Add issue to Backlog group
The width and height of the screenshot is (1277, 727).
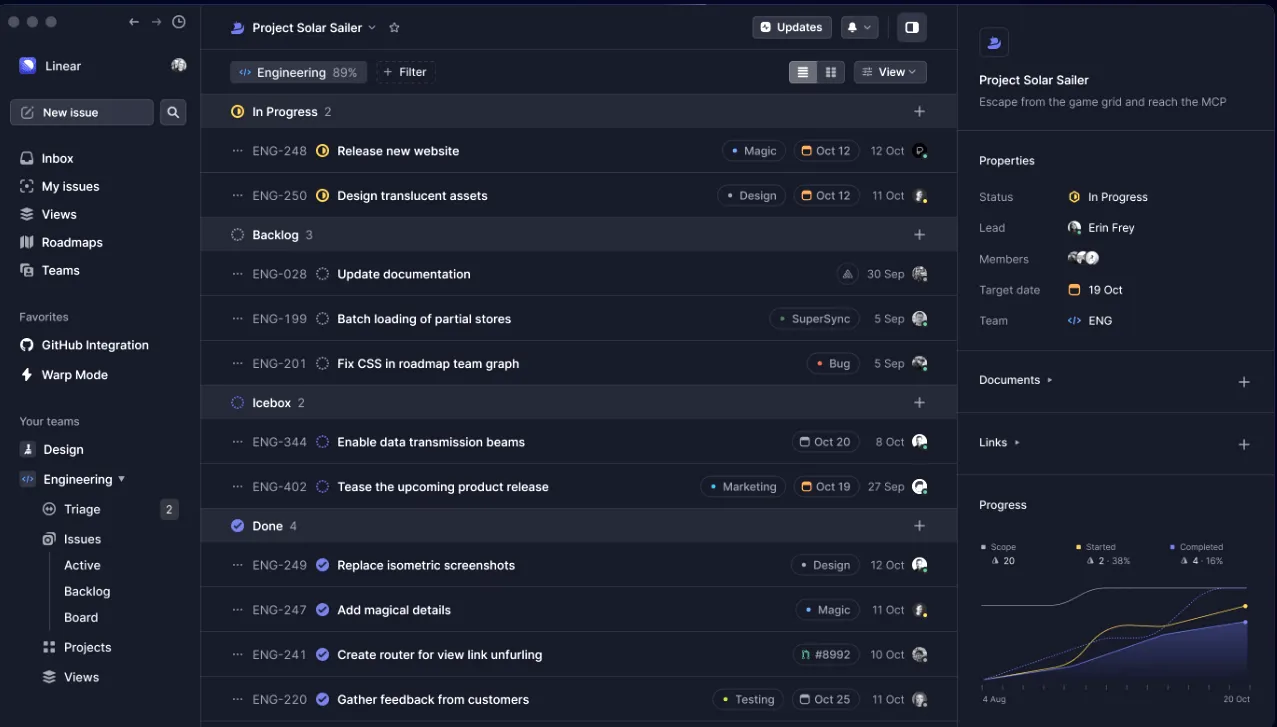[x=919, y=234]
